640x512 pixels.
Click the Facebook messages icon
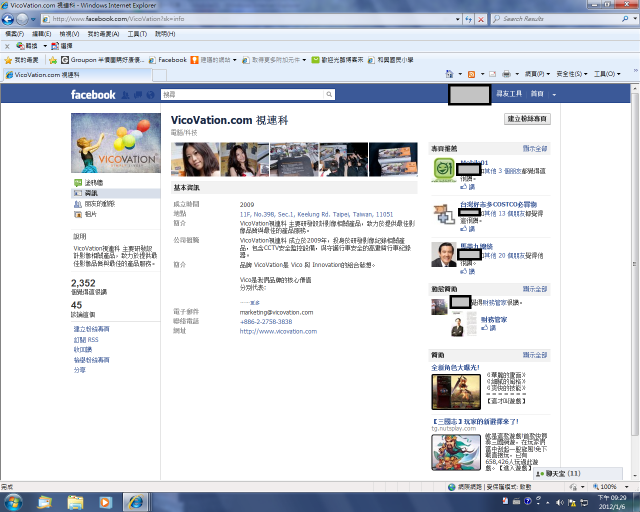pyautogui.click(x=138, y=95)
